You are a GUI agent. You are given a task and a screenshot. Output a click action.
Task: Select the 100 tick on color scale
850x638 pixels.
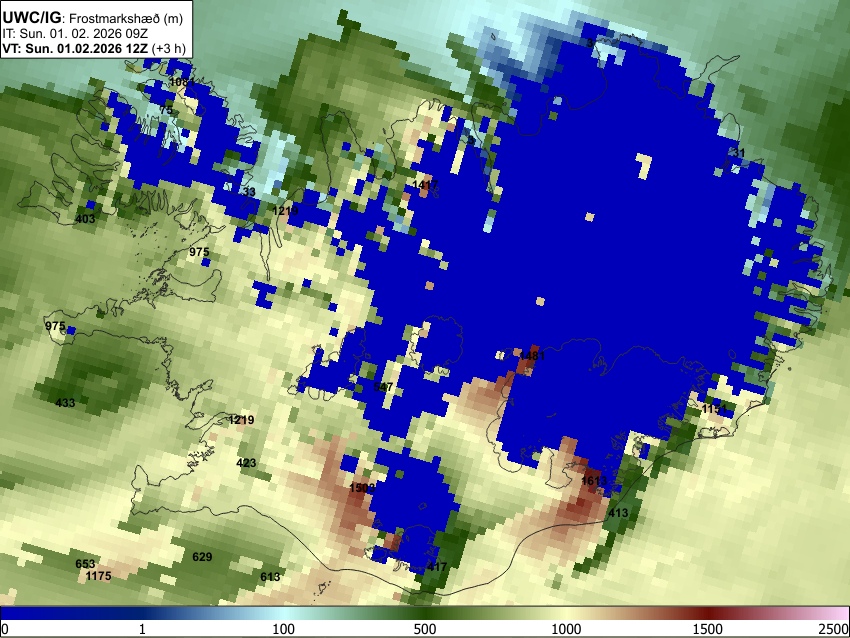[283, 629]
